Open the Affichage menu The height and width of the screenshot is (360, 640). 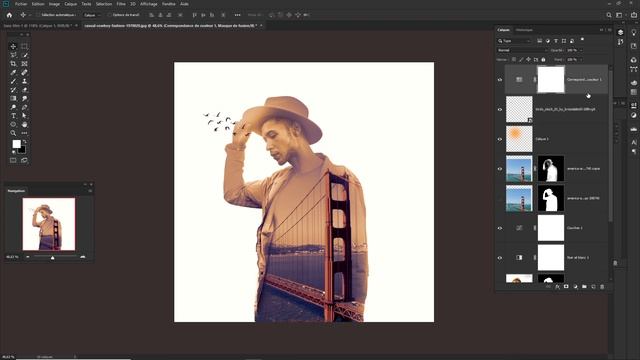click(149, 4)
